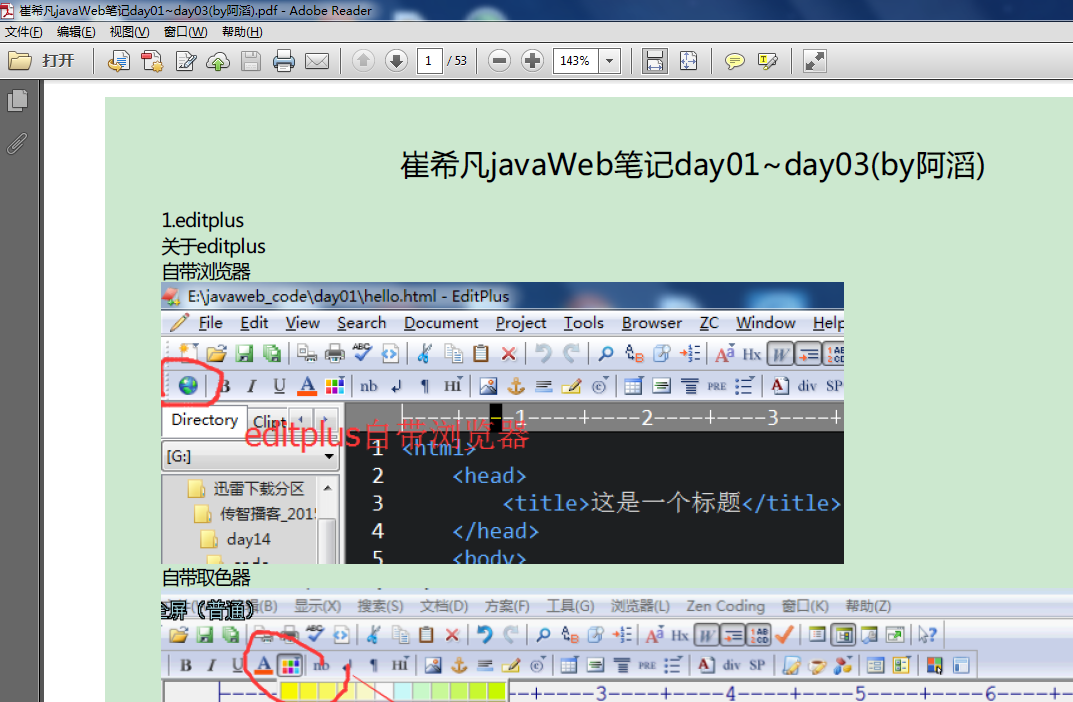This screenshot has width=1073, height=702.
Task: Click the 方案(F) menu in lower screenshot
Action: coord(507,606)
